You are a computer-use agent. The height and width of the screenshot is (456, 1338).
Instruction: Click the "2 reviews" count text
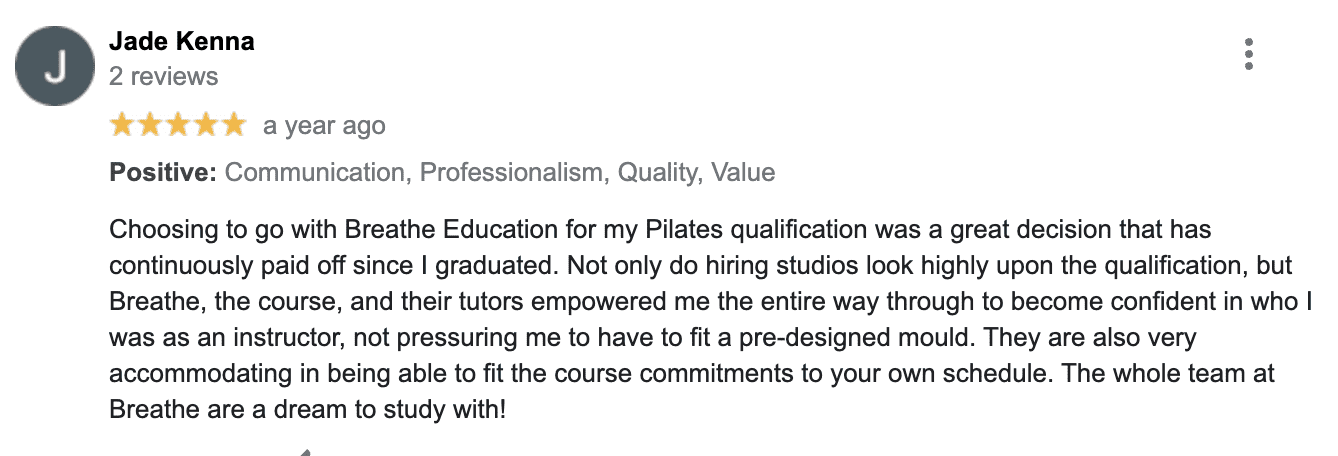164,77
